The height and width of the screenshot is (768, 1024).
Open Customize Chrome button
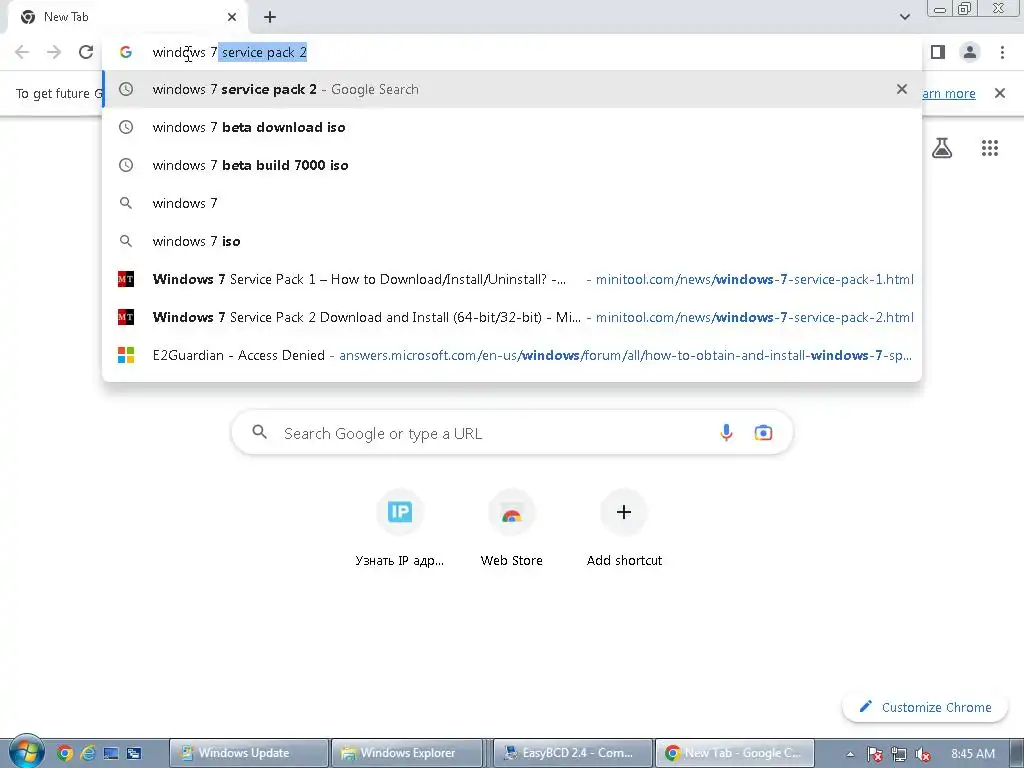click(x=925, y=707)
